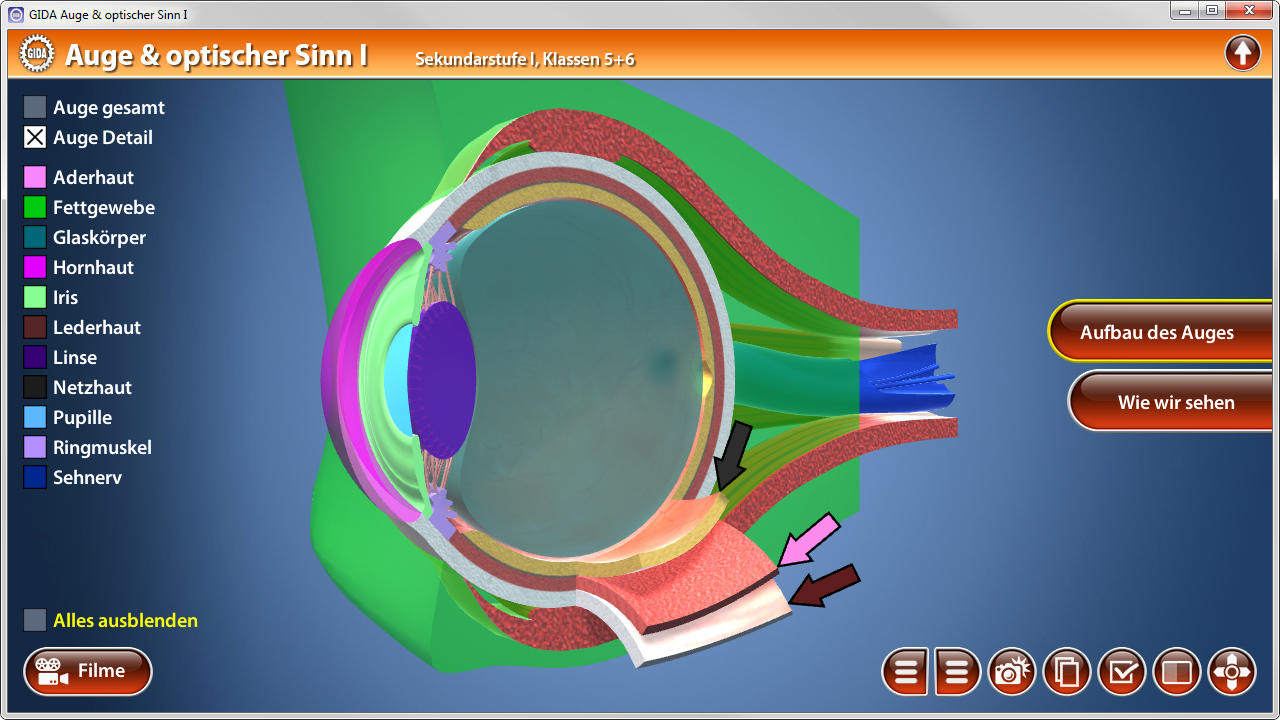Click the green Fettgewebe color swatch
Screen dimensions: 1280x720
click(35, 208)
